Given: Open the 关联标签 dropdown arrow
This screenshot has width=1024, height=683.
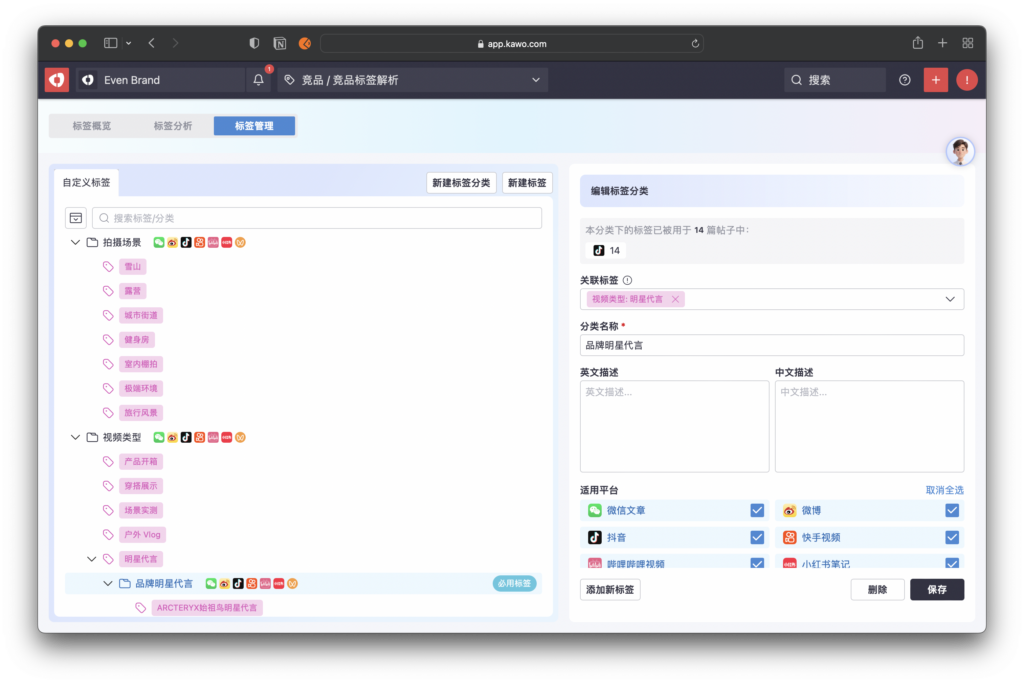Looking at the screenshot, I should click(x=949, y=299).
